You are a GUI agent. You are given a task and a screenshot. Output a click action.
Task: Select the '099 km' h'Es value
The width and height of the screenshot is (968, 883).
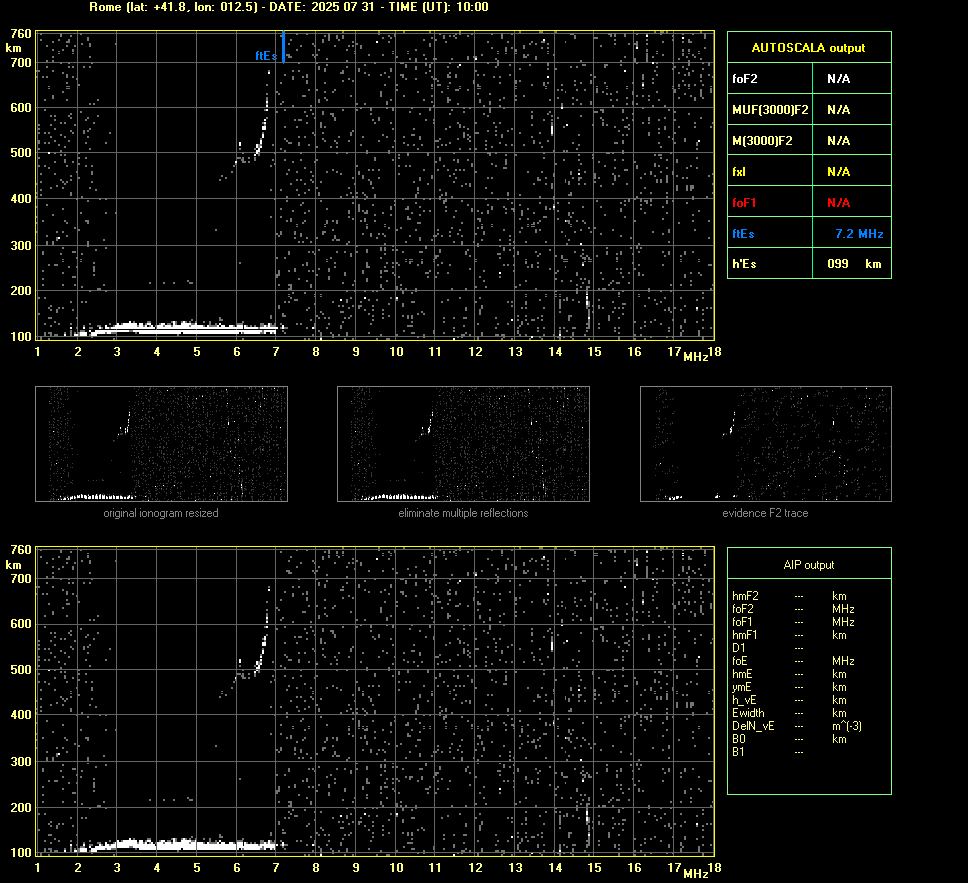coord(854,264)
